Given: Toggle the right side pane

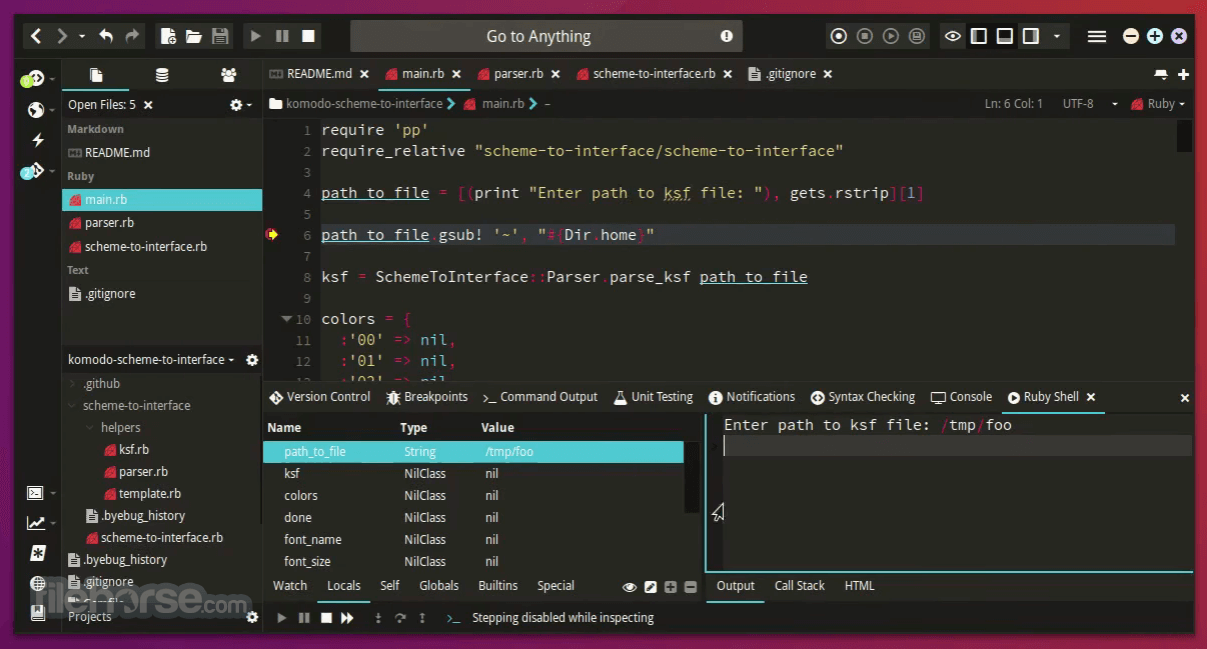Looking at the screenshot, I should click(1031, 36).
